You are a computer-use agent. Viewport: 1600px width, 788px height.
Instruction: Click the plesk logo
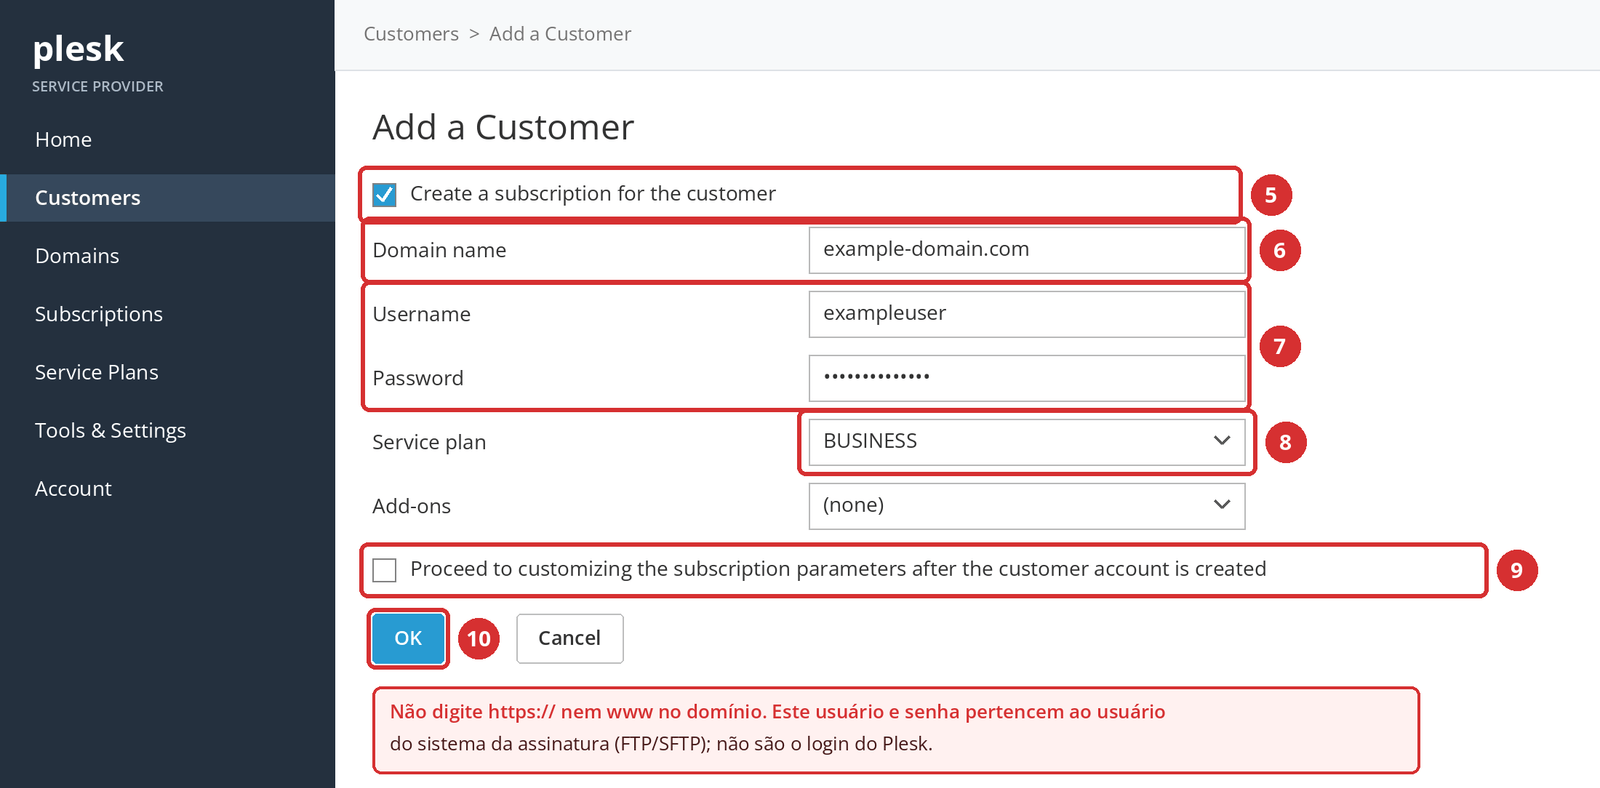(78, 49)
